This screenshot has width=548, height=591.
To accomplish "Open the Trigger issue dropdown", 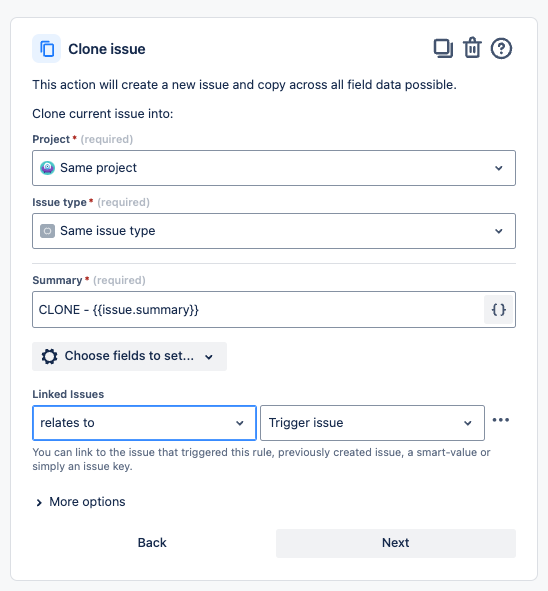I will (x=372, y=423).
